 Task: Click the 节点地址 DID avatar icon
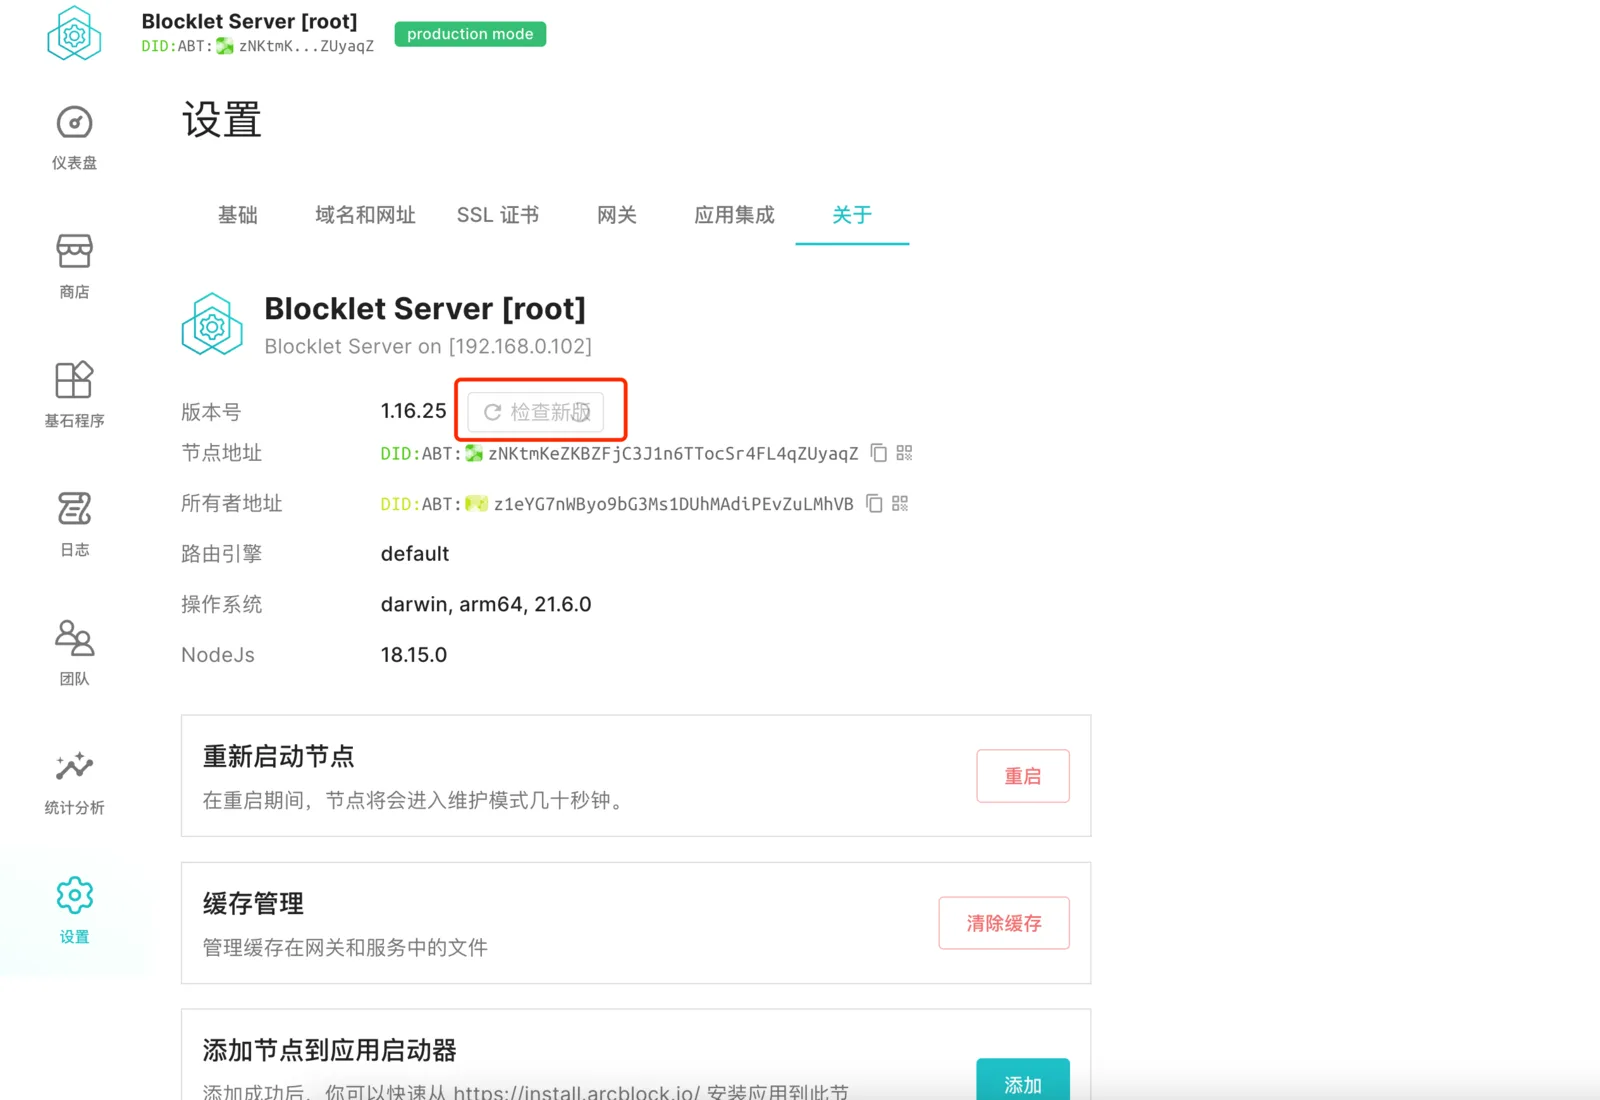click(474, 454)
